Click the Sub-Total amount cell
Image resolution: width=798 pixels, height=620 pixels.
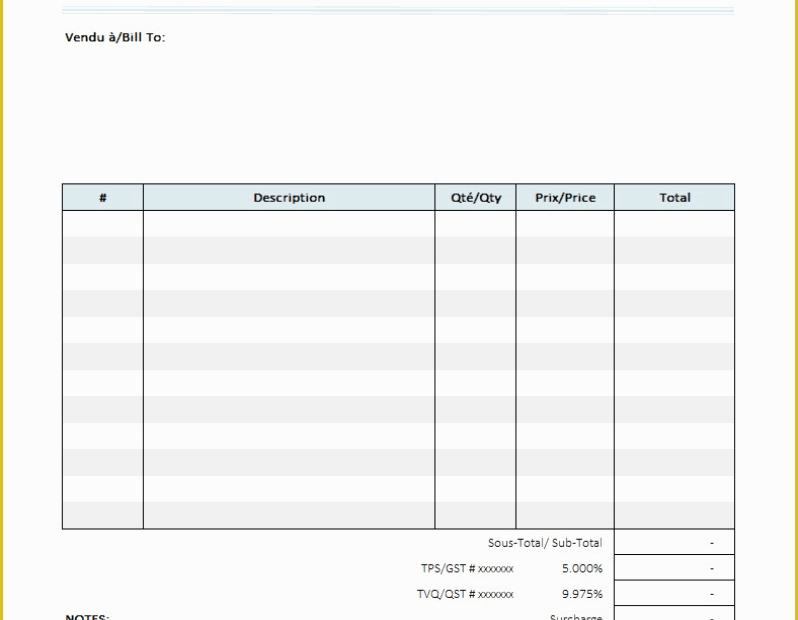coord(674,542)
